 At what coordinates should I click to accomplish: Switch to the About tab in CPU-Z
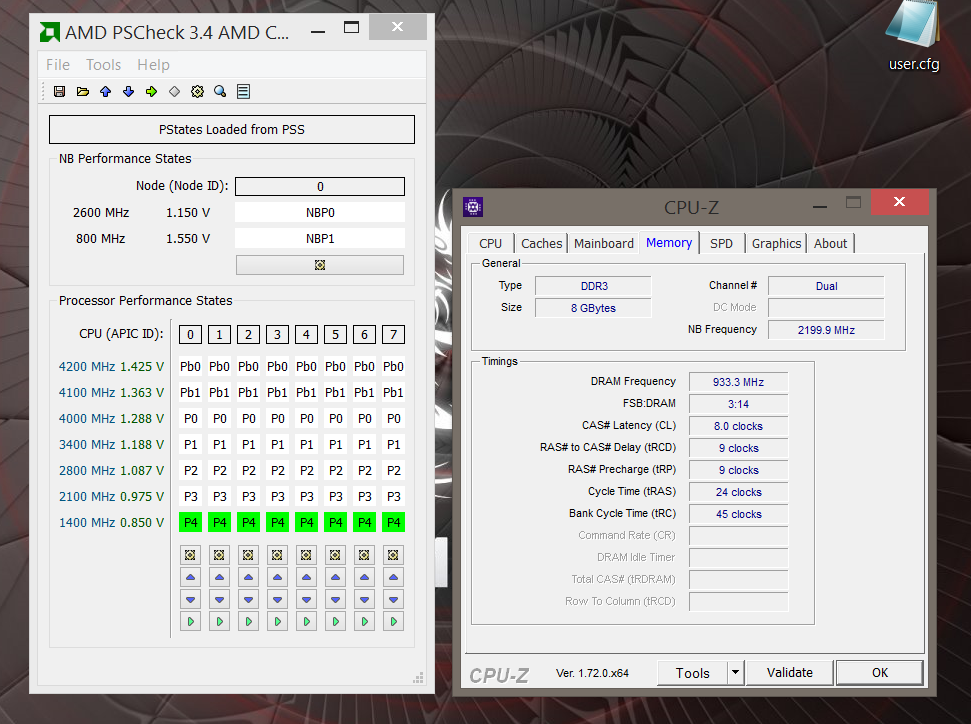tap(830, 243)
